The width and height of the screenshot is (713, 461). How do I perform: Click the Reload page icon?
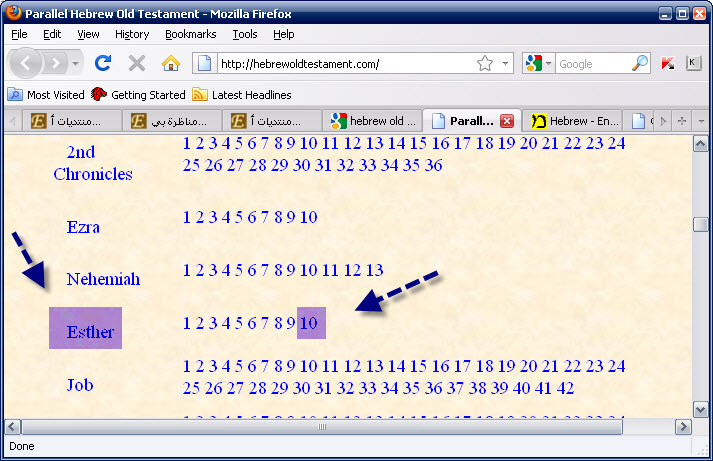pyautogui.click(x=102, y=63)
